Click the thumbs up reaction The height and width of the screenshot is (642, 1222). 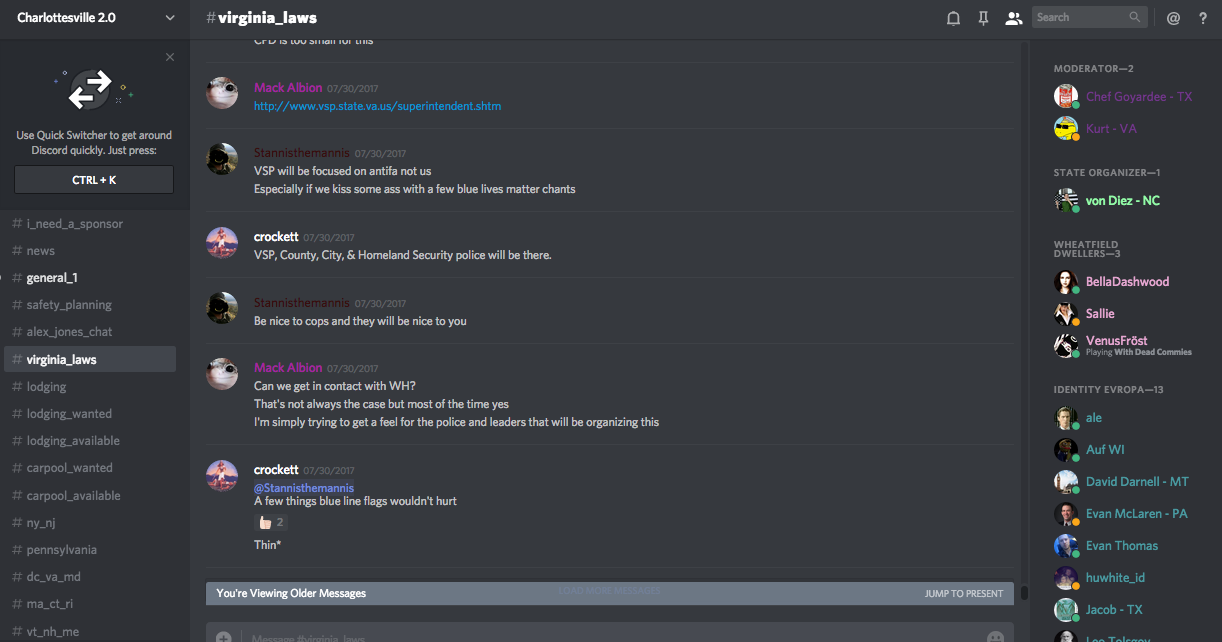click(271, 522)
